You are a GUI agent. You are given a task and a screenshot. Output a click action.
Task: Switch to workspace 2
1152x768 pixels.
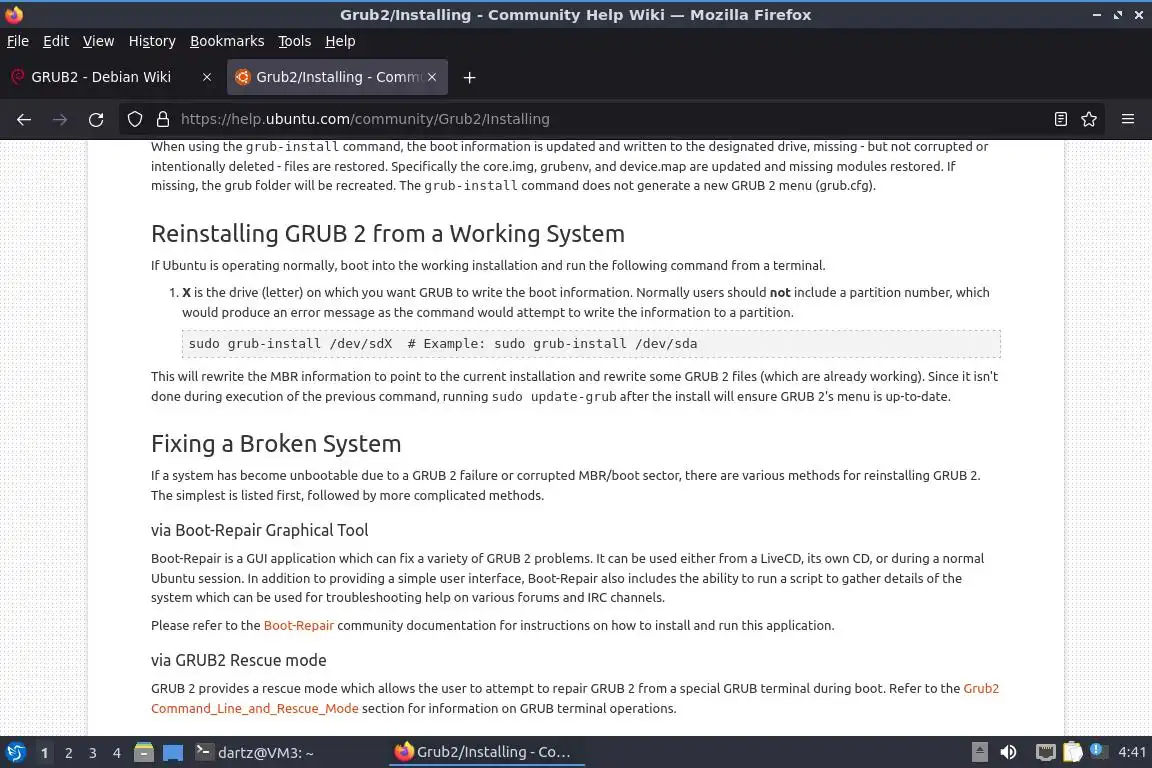pos(68,753)
